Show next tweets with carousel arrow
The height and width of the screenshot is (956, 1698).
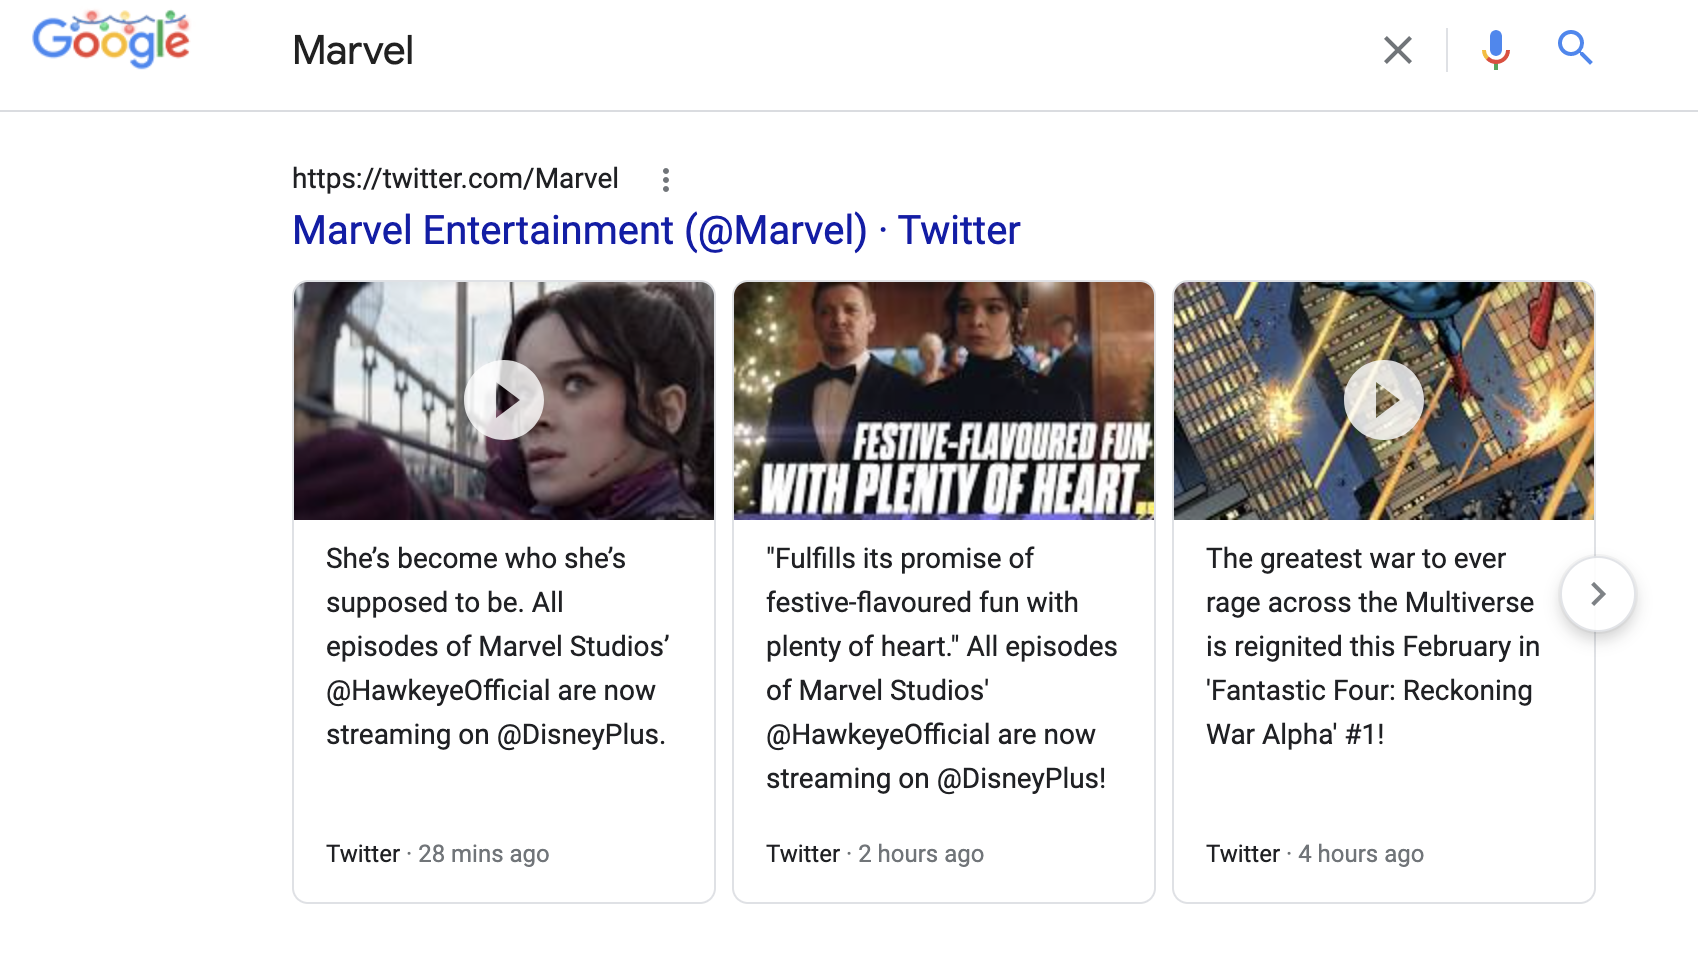pos(1597,594)
